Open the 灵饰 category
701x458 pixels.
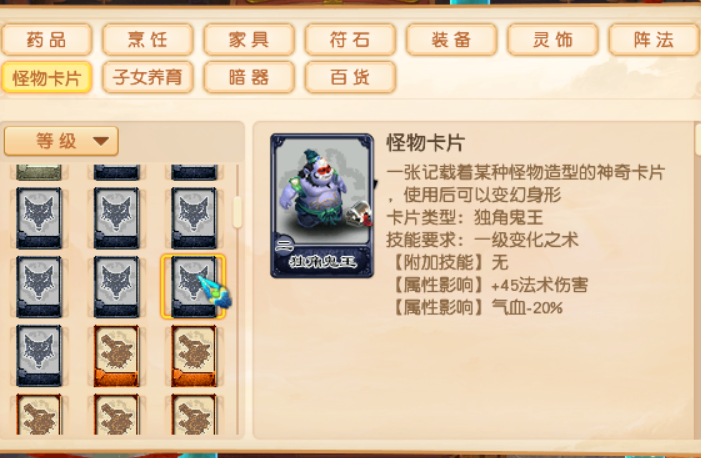[553, 40]
